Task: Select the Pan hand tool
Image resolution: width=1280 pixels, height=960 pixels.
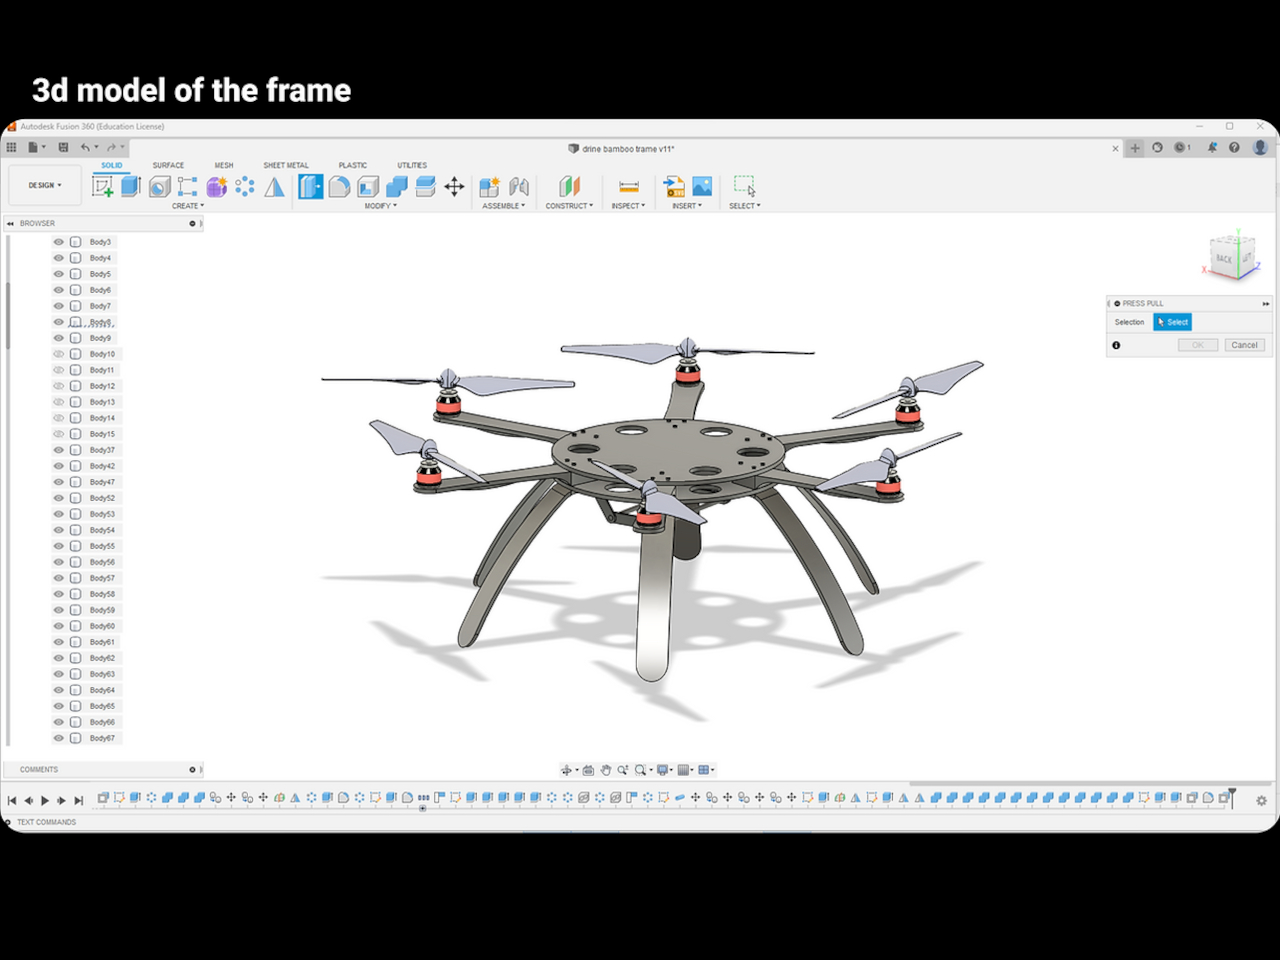Action: (605, 770)
